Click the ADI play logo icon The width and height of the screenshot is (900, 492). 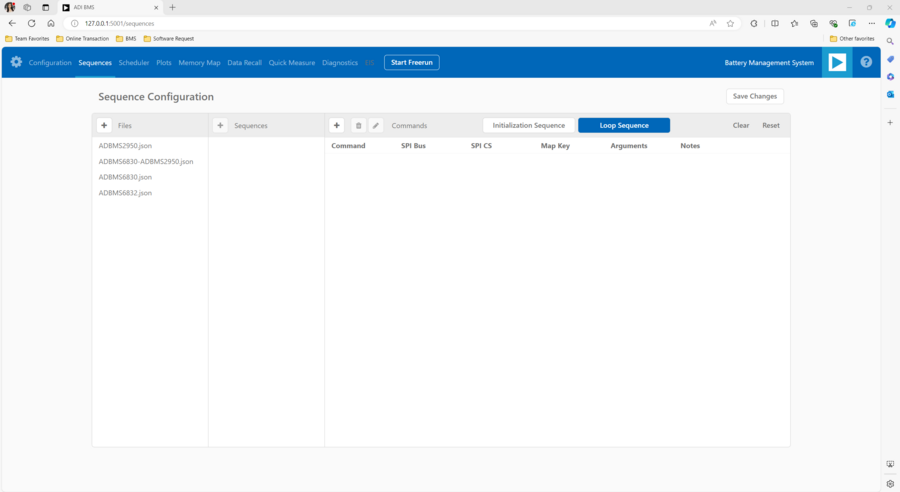[x=837, y=62]
